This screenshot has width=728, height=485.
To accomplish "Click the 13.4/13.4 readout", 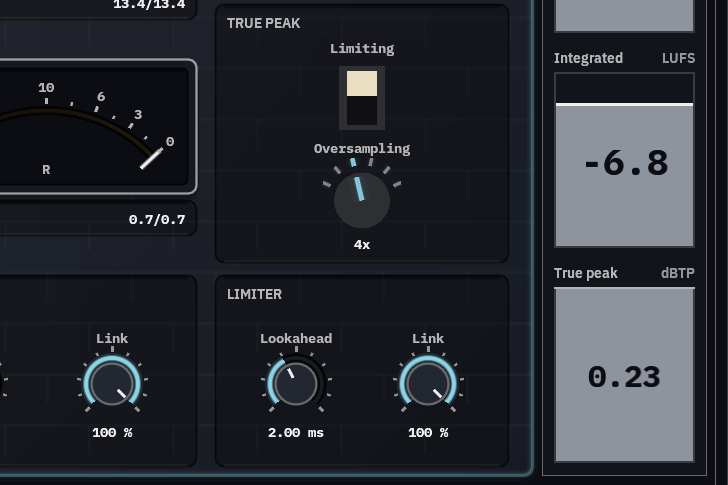I will 149,5.
